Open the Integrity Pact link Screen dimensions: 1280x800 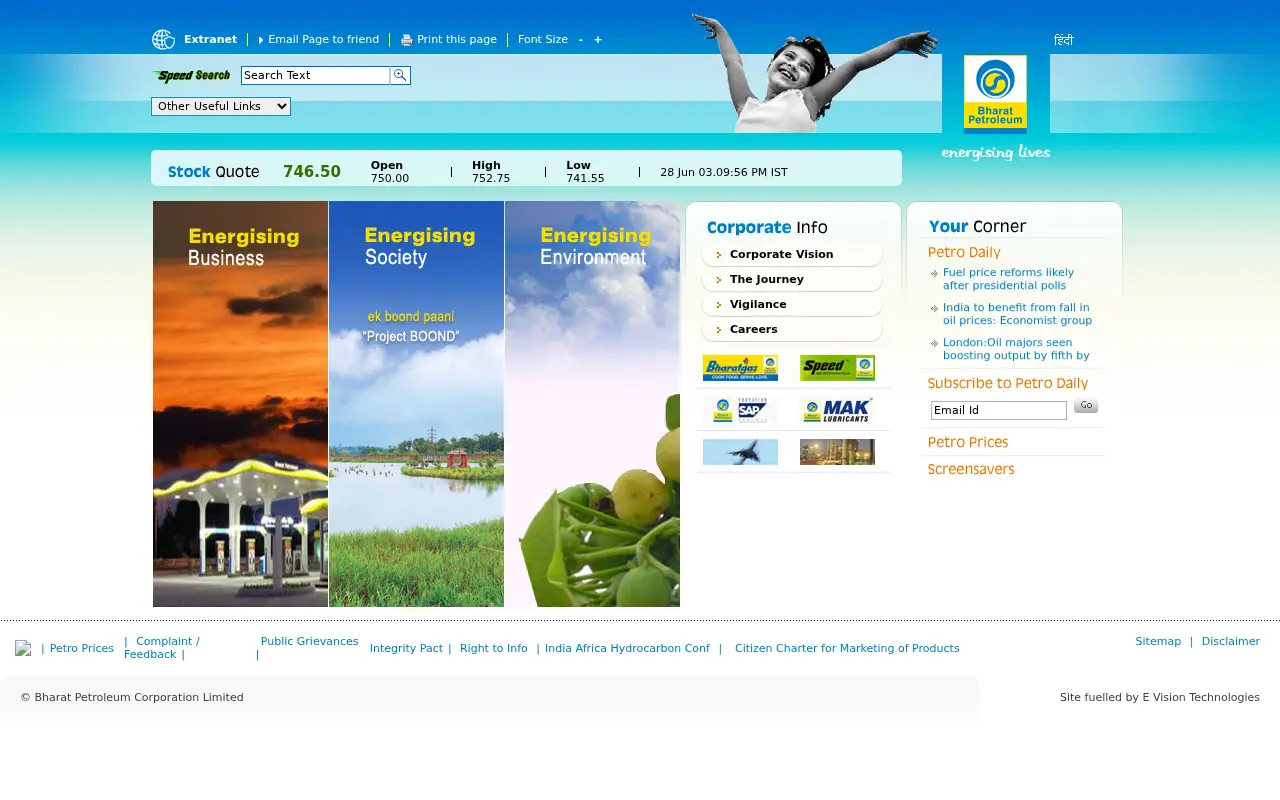click(406, 648)
